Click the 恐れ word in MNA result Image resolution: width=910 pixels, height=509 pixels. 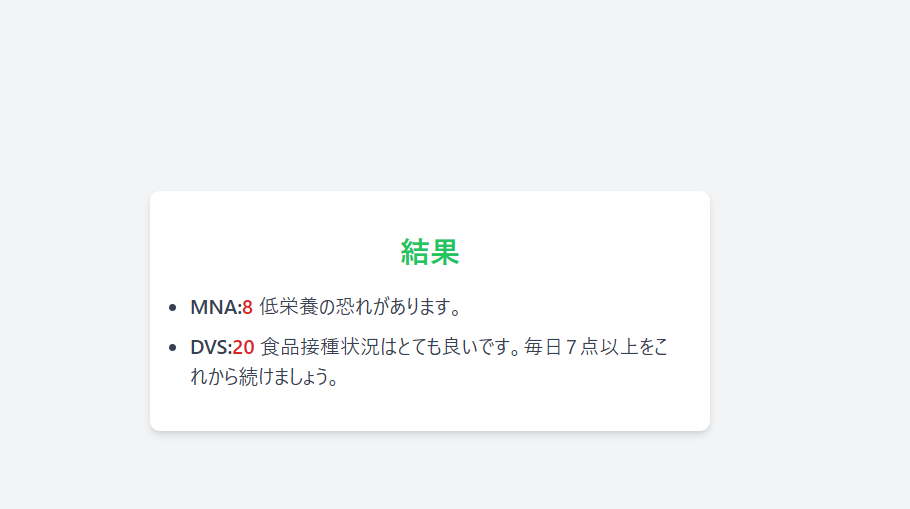click(355, 306)
